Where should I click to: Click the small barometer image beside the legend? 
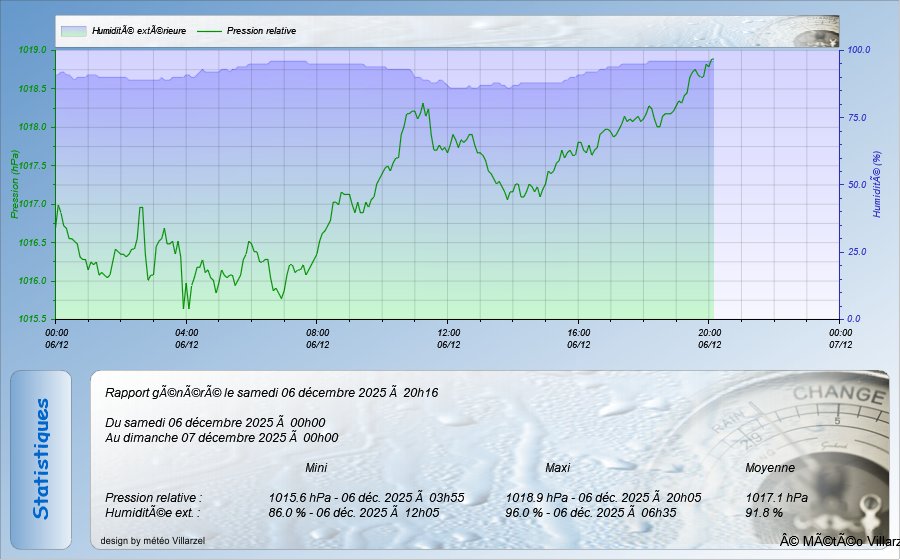[x=814, y=32]
